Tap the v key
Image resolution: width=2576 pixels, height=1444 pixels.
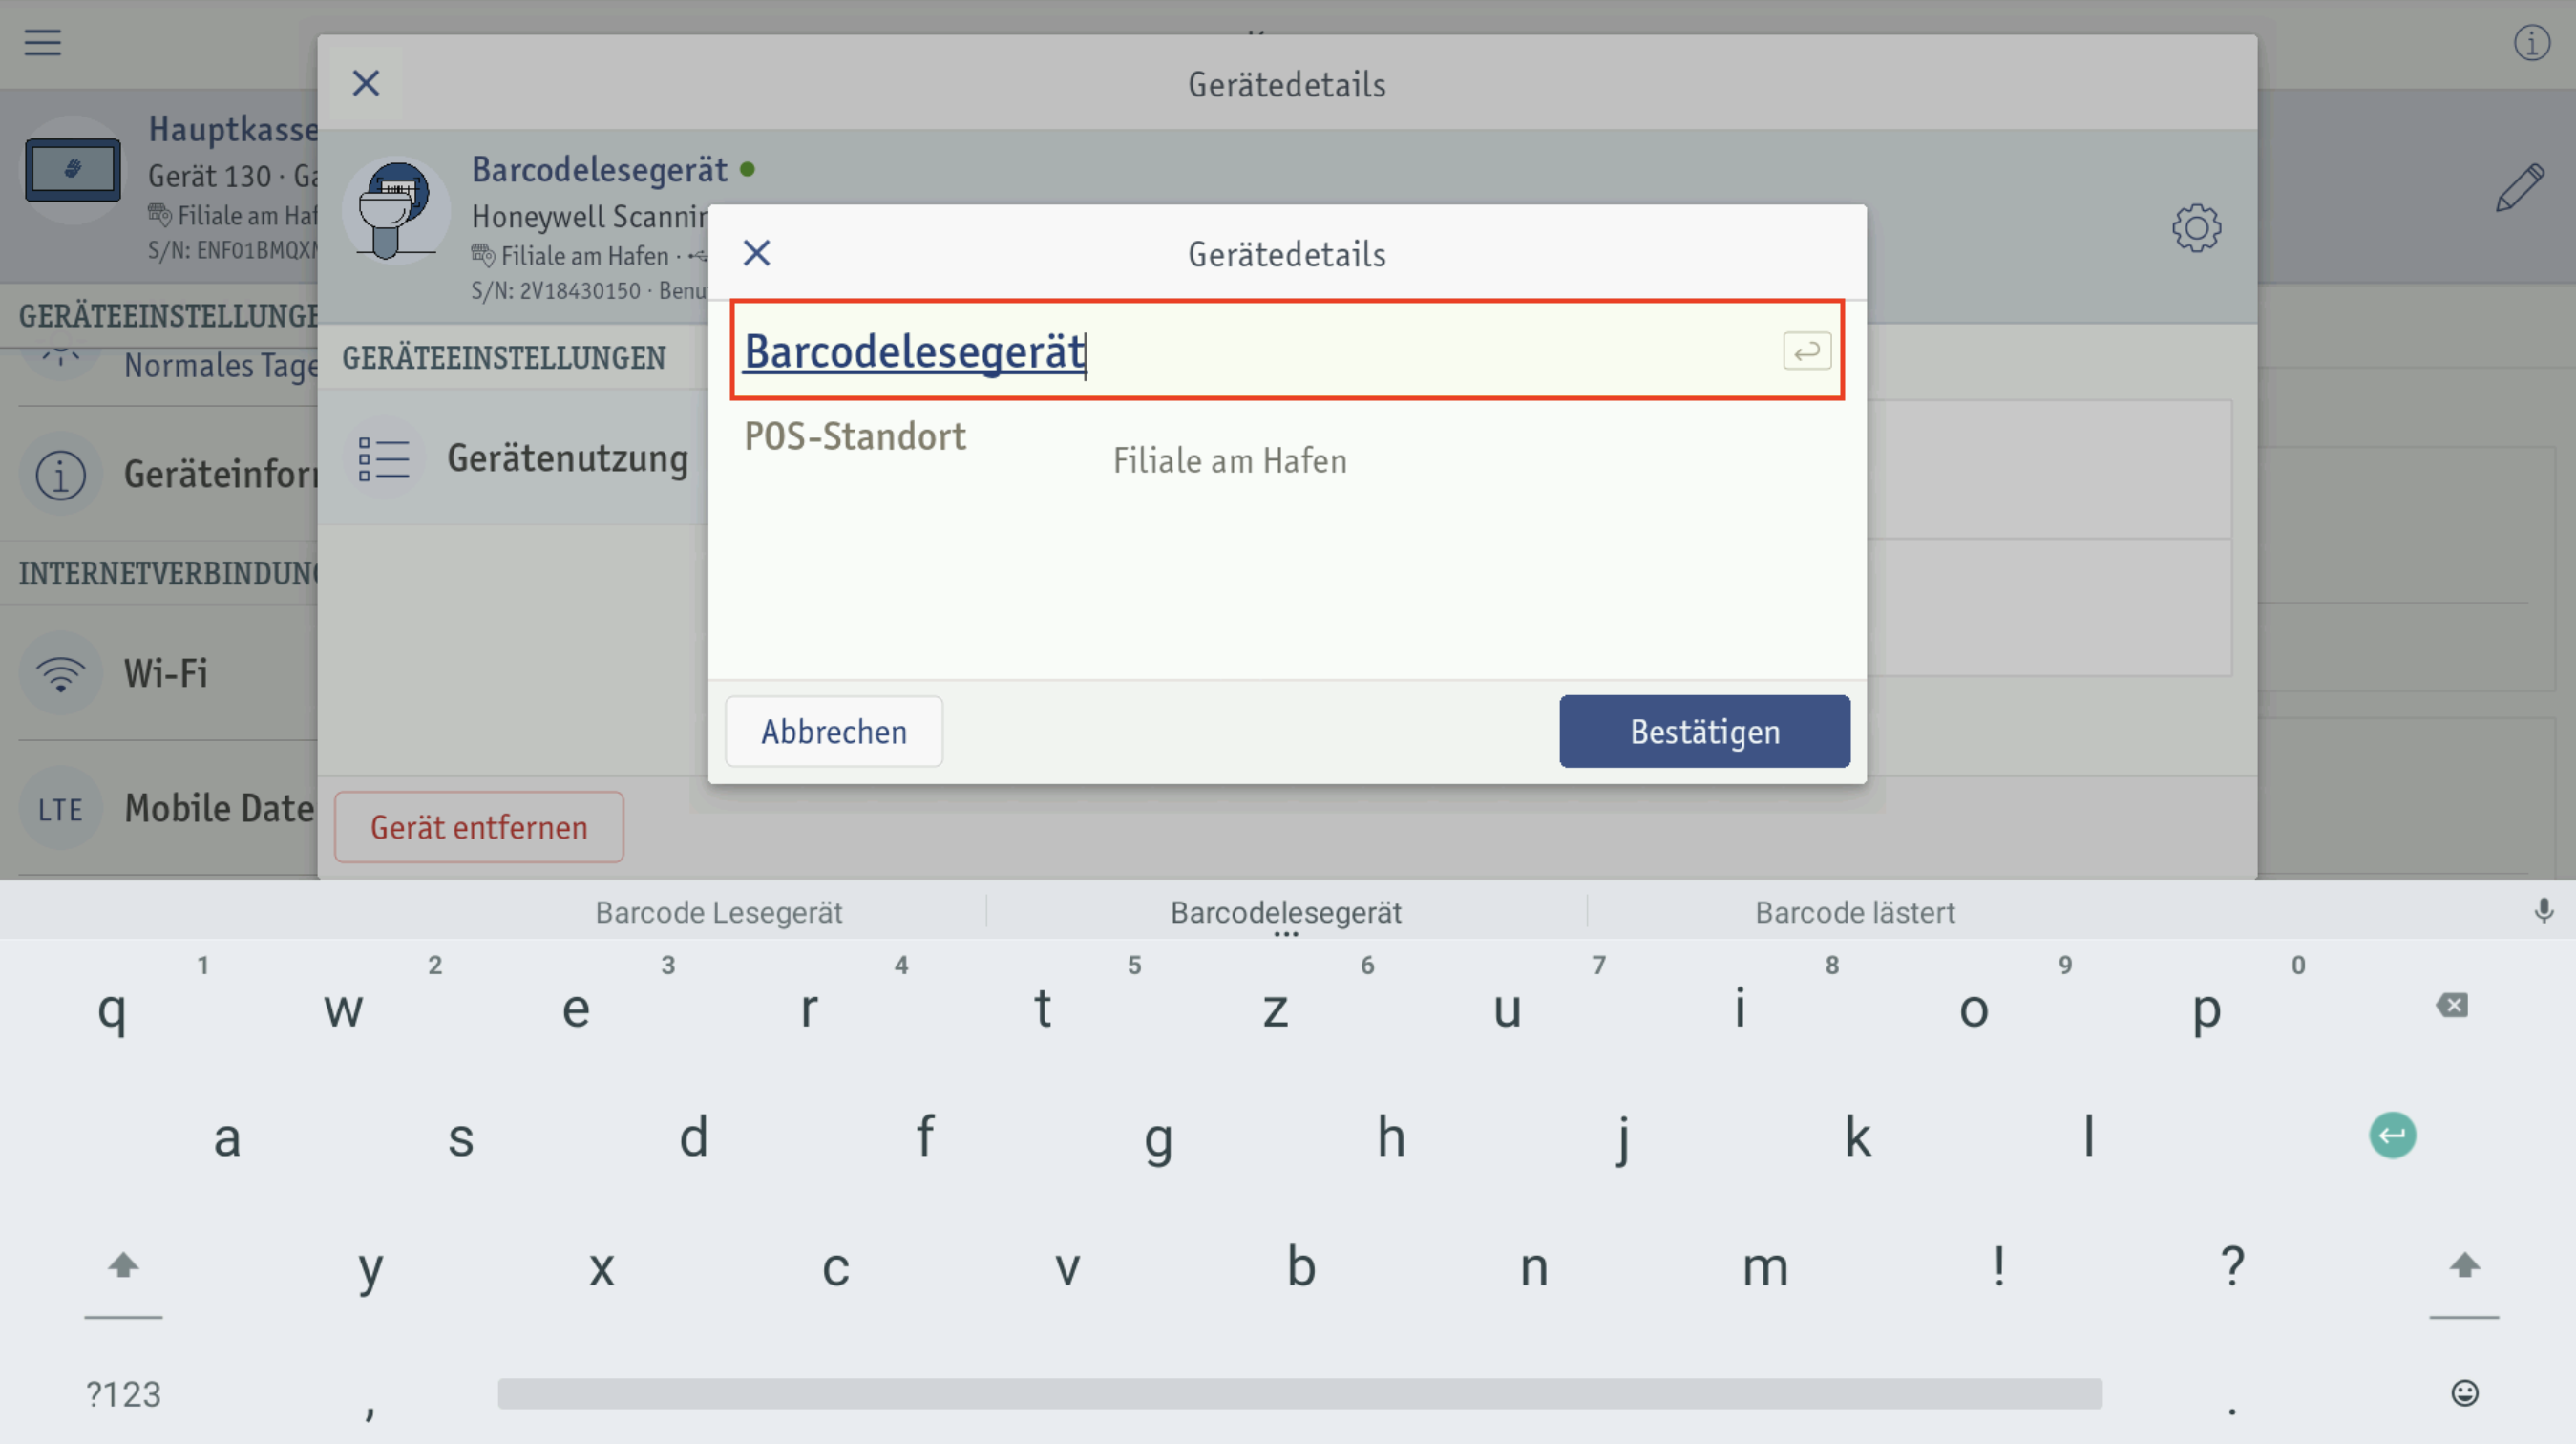[1067, 1267]
